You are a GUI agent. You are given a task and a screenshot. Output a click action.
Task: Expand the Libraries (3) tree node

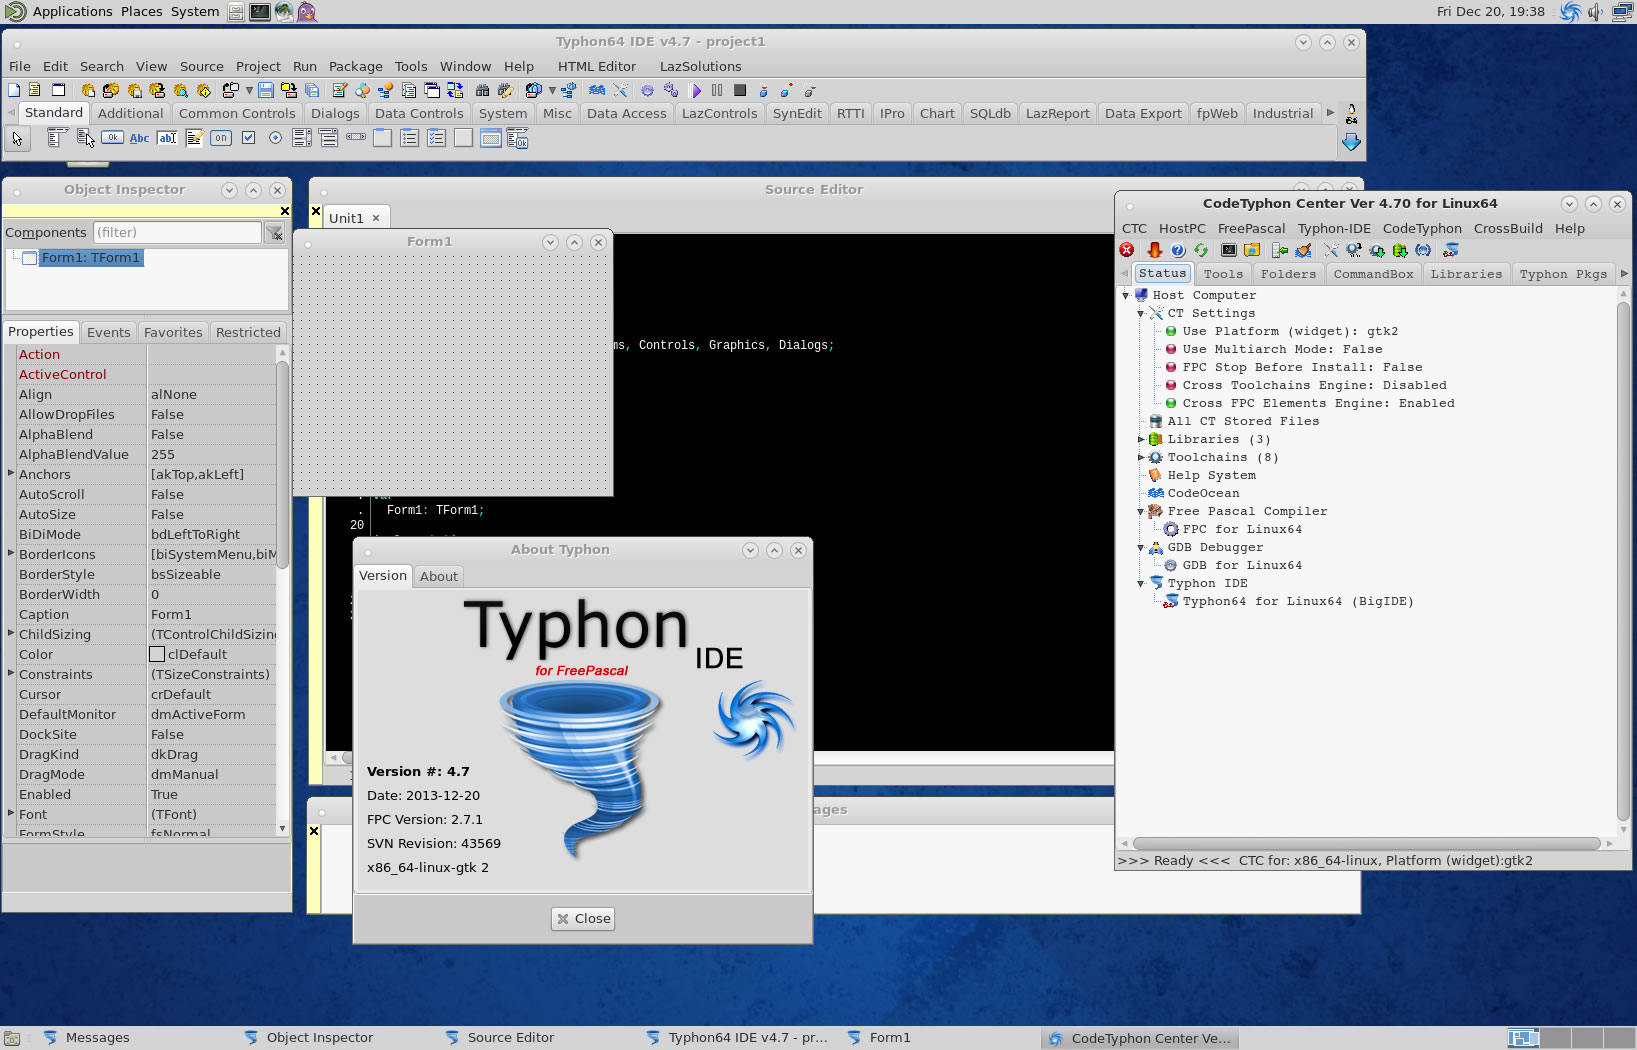[1141, 439]
